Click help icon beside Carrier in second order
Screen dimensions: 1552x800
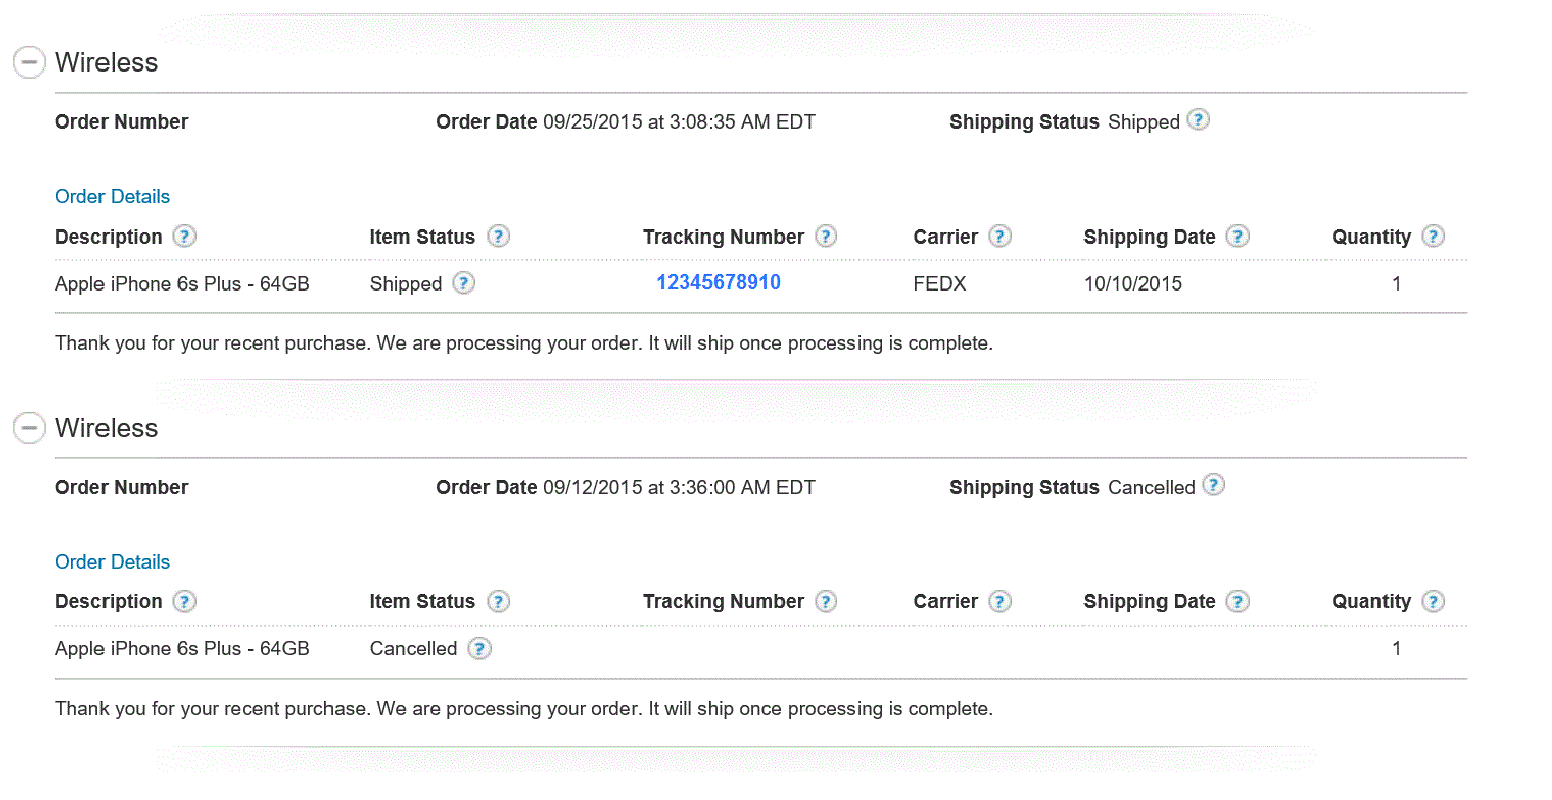click(x=1000, y=601)
